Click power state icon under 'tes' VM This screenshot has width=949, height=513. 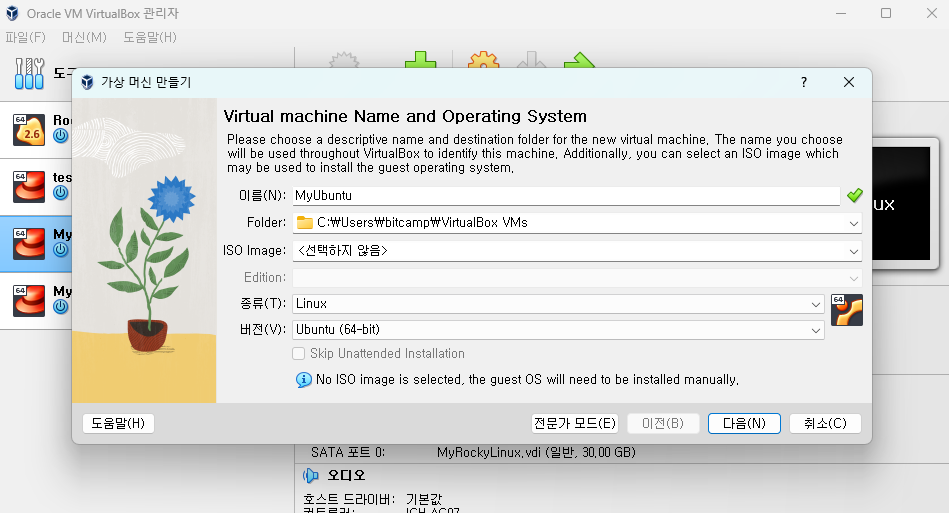pos(61,193)
